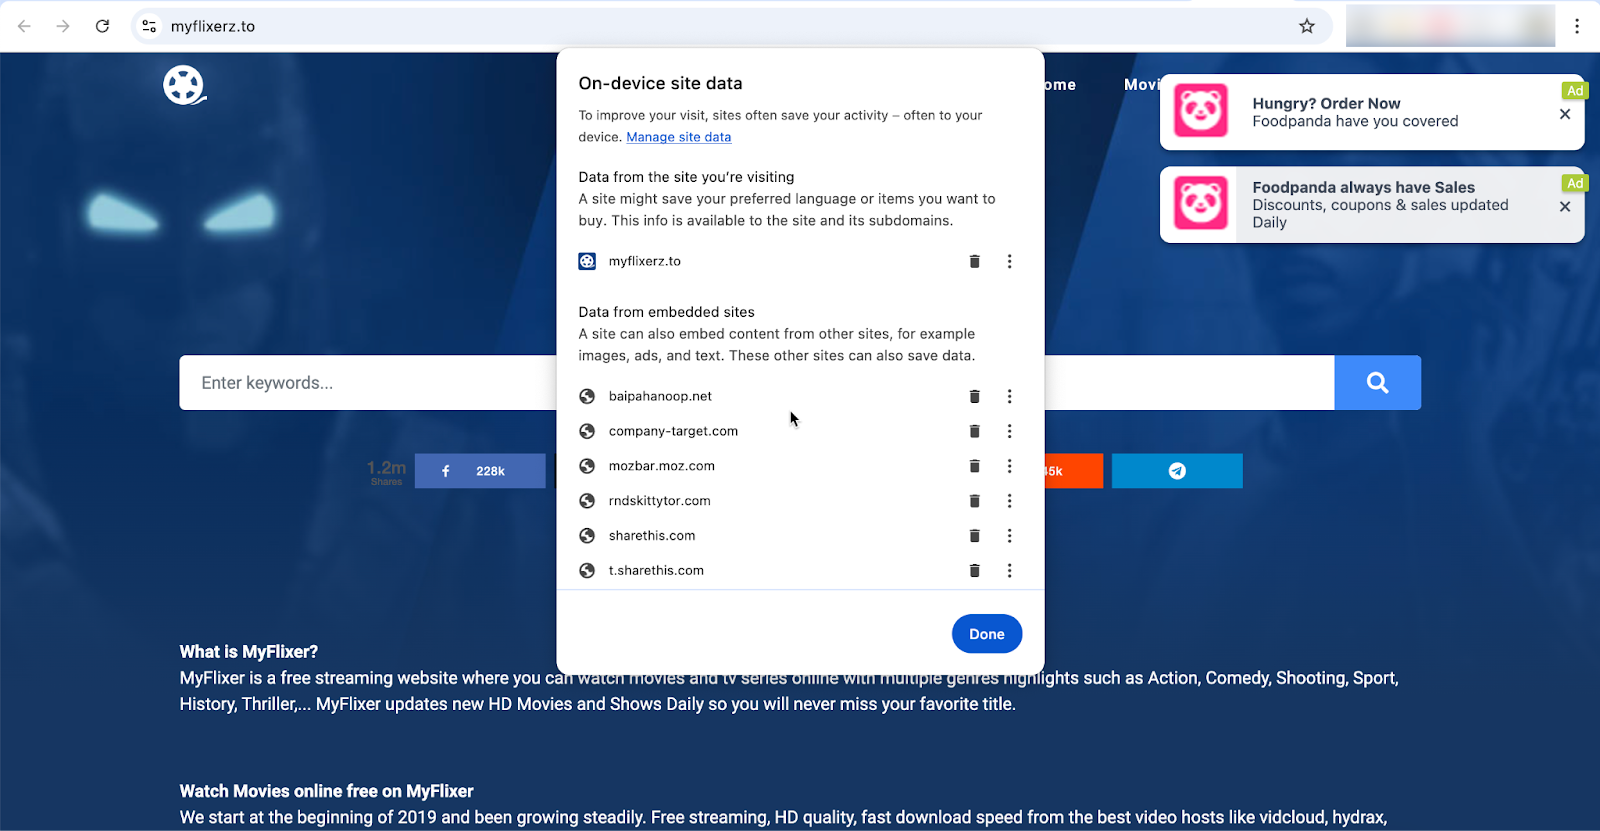Image resolution: width=1600 pixels, height=831 pixels.
Task: Open the Chrome three-dot menu
Action: coord(1577,26)
